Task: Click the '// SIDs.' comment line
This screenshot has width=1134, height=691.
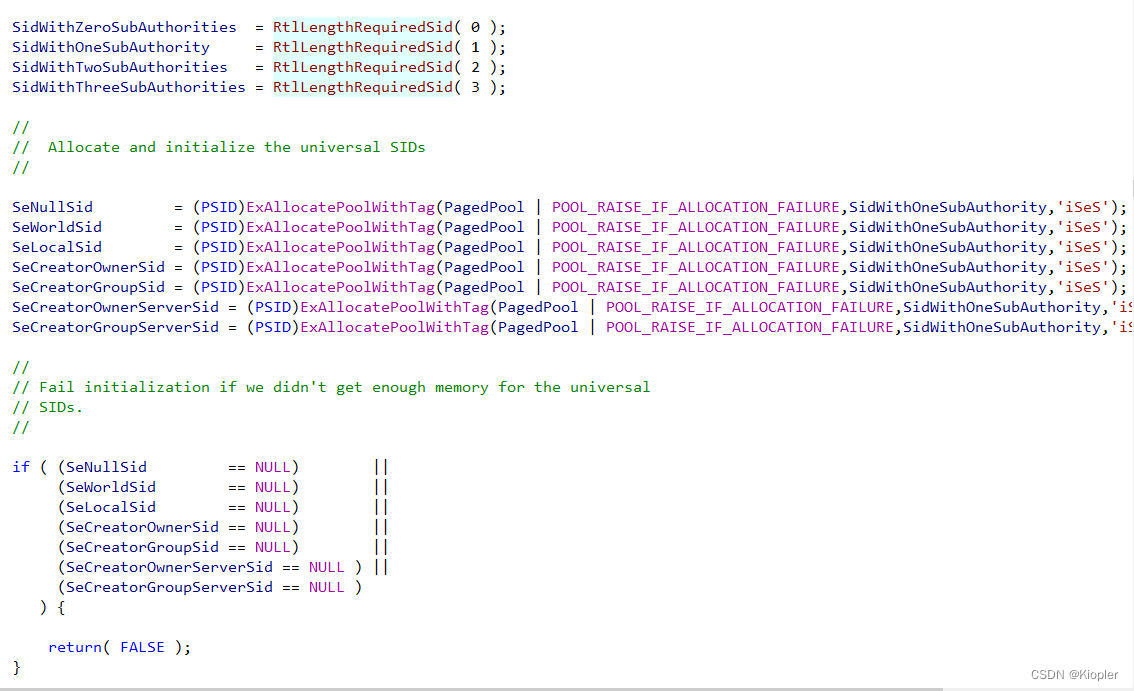Action: (47, 408)
